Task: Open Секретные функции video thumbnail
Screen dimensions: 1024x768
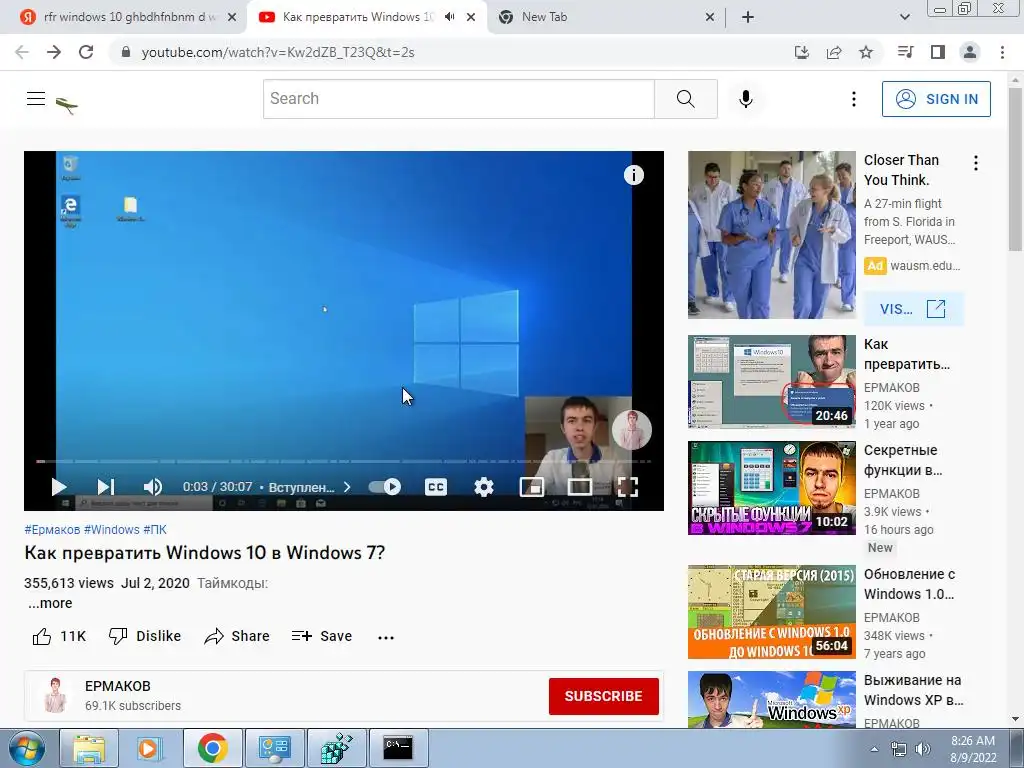Action: tap(771, 488)
